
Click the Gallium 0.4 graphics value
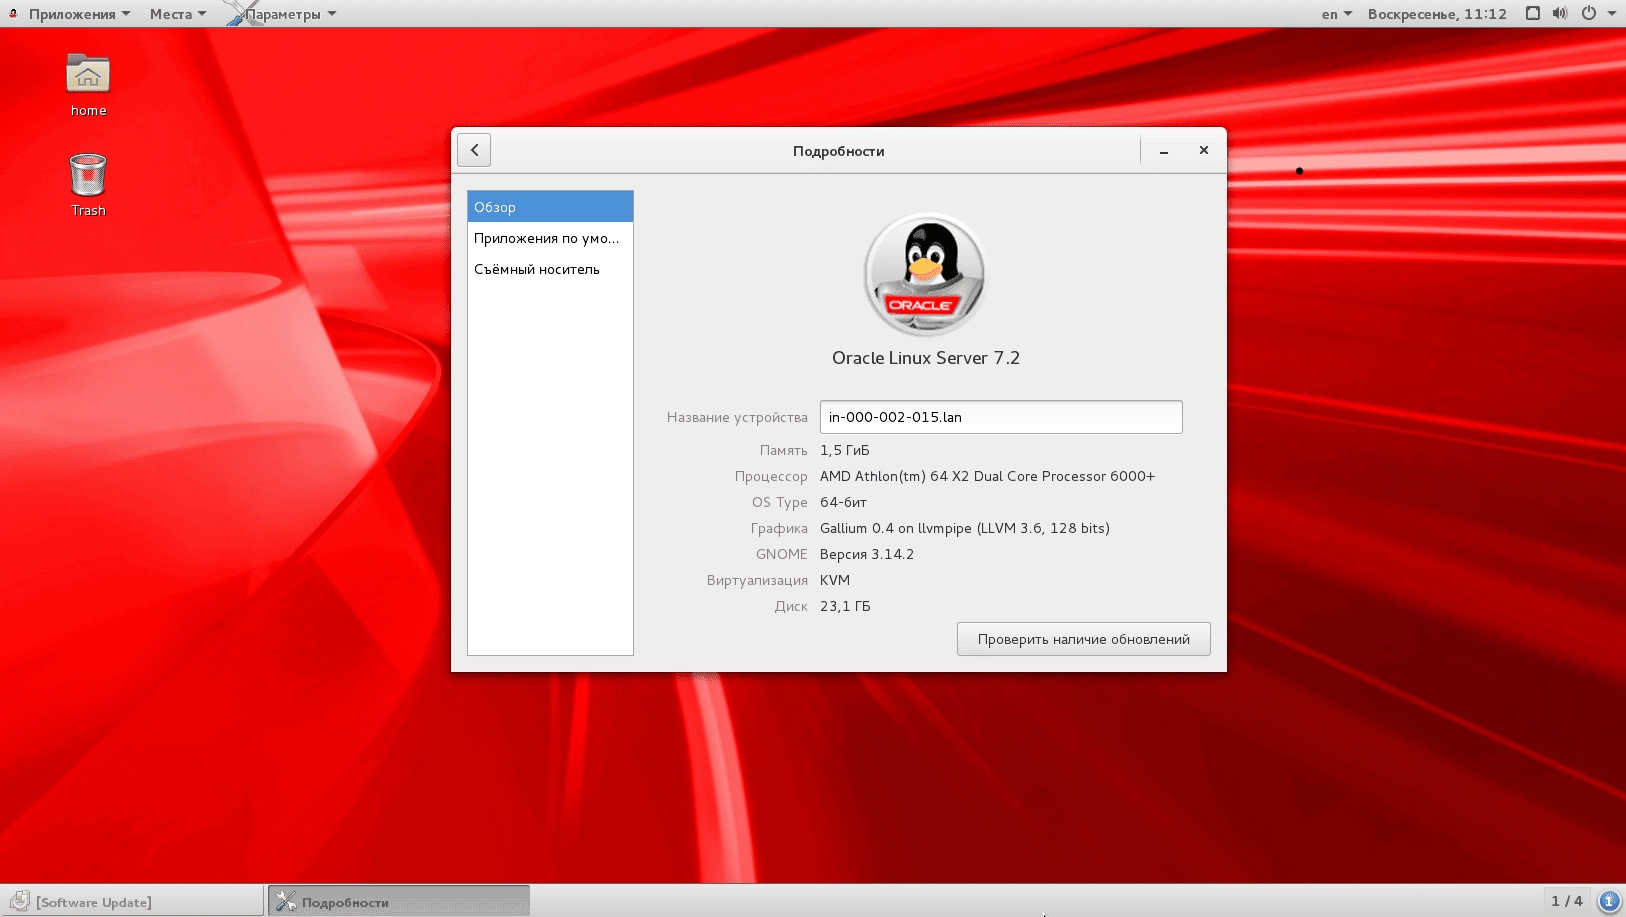pos(965,528)
